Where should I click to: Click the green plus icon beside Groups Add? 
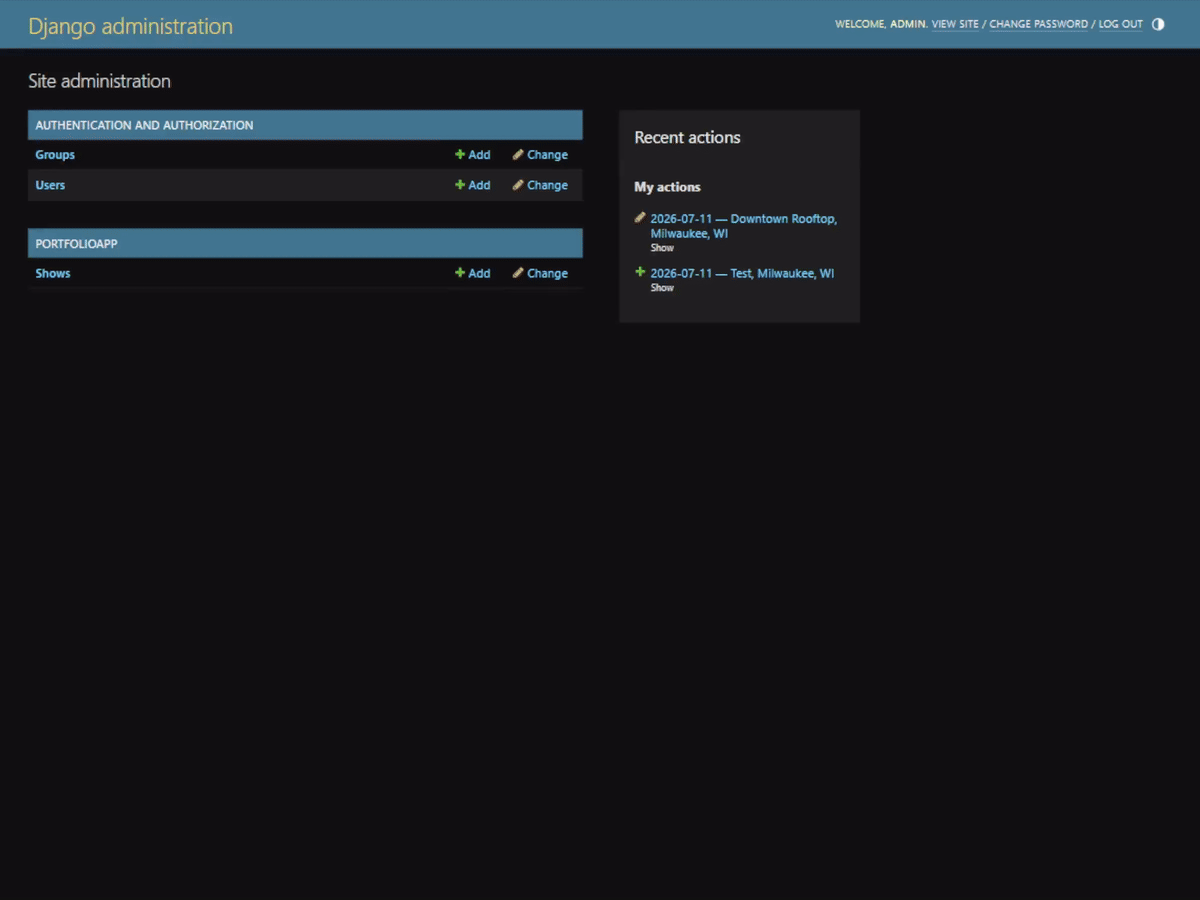coord(460,155)
